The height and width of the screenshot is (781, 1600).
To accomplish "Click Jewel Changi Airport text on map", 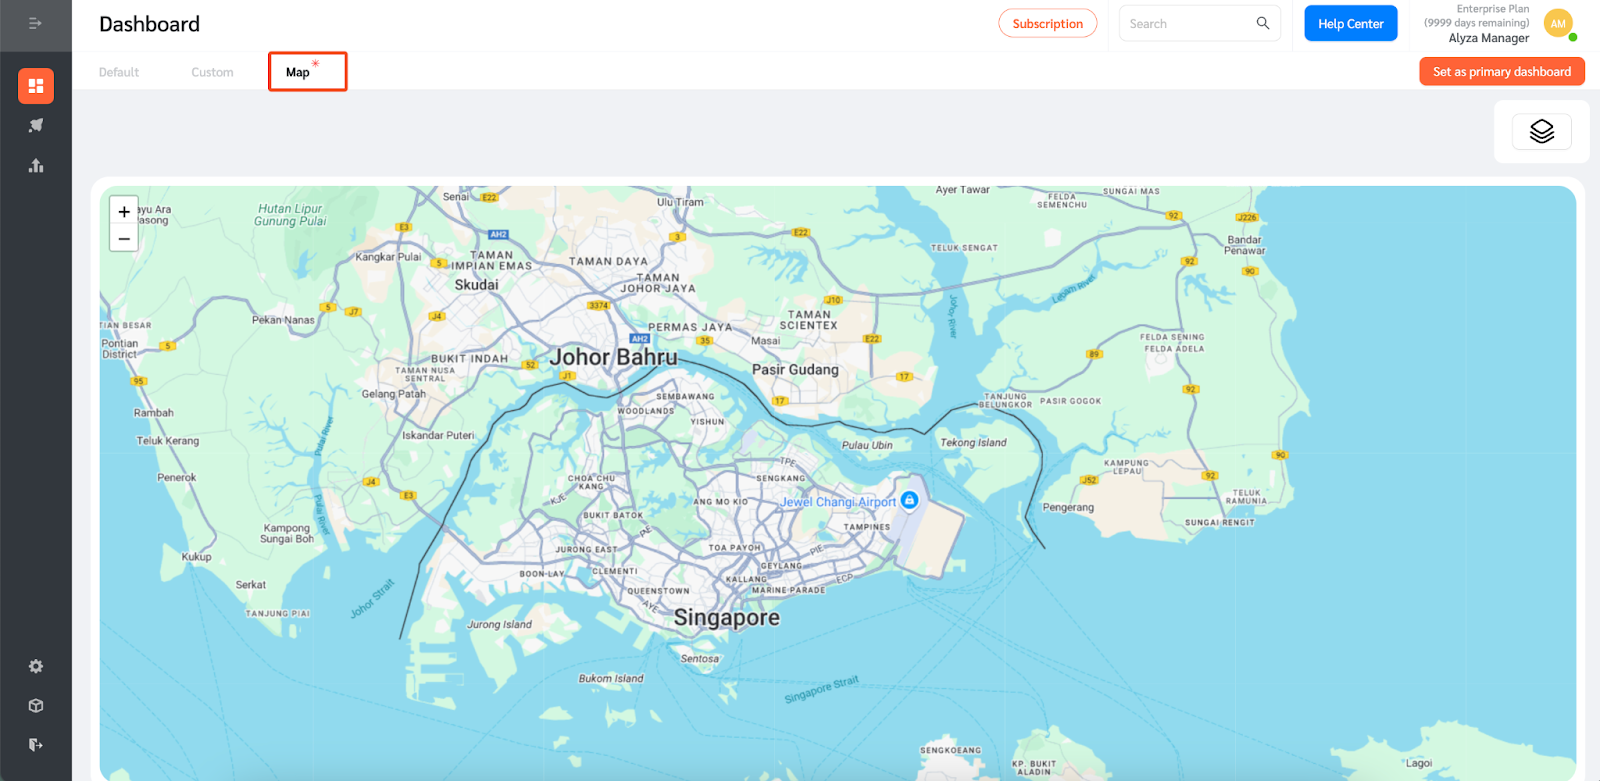I will pyautogui.click(x=839, y=502).
